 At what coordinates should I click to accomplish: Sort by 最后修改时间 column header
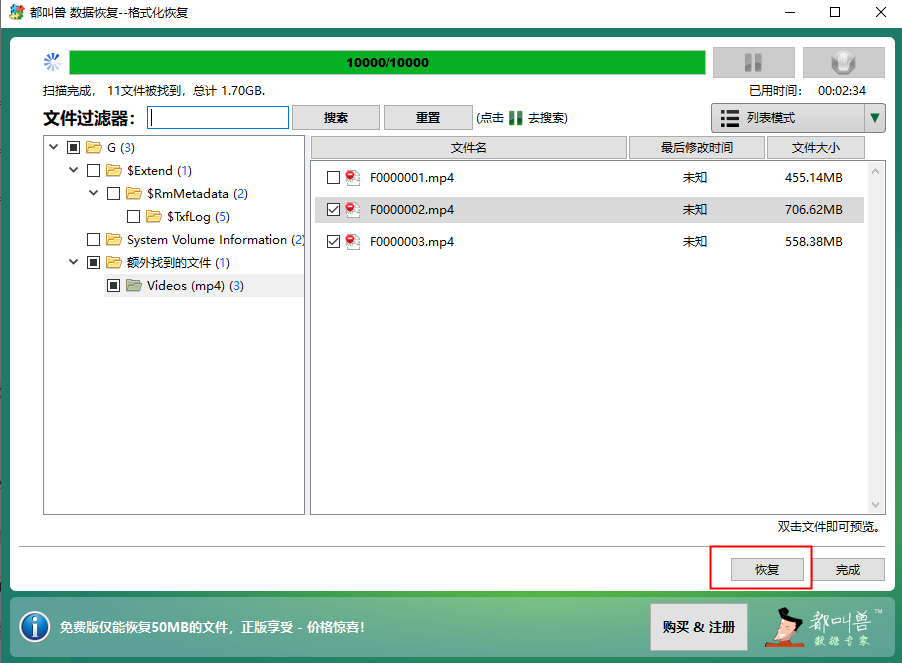[697, 148]
